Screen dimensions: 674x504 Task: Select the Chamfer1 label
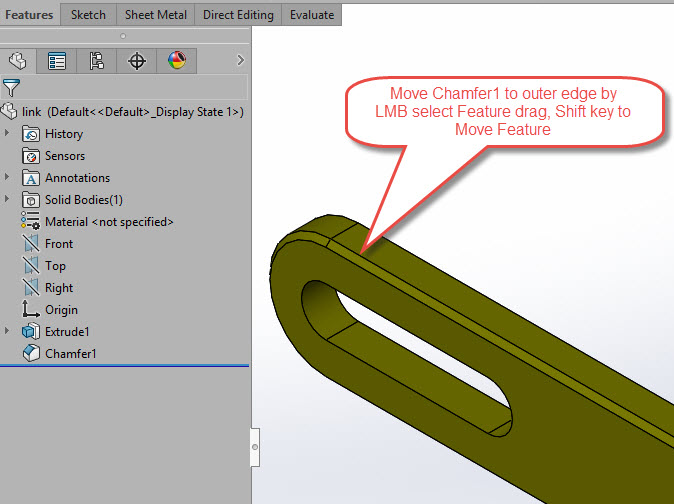coord(70,354)
